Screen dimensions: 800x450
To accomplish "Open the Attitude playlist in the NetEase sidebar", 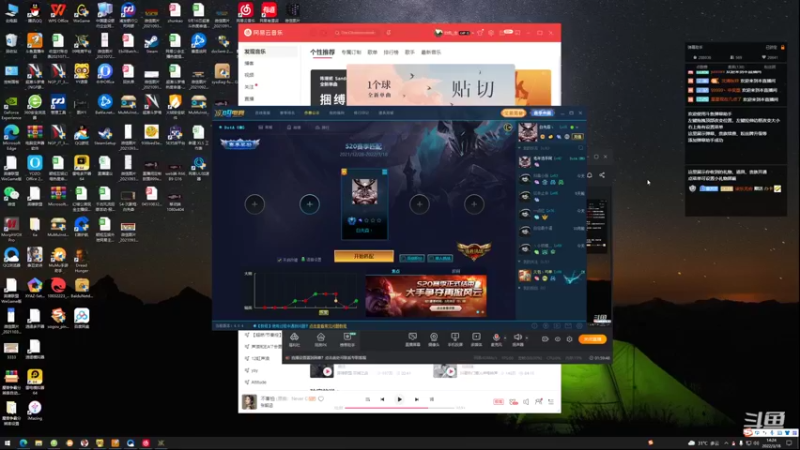I will [259, 382].
